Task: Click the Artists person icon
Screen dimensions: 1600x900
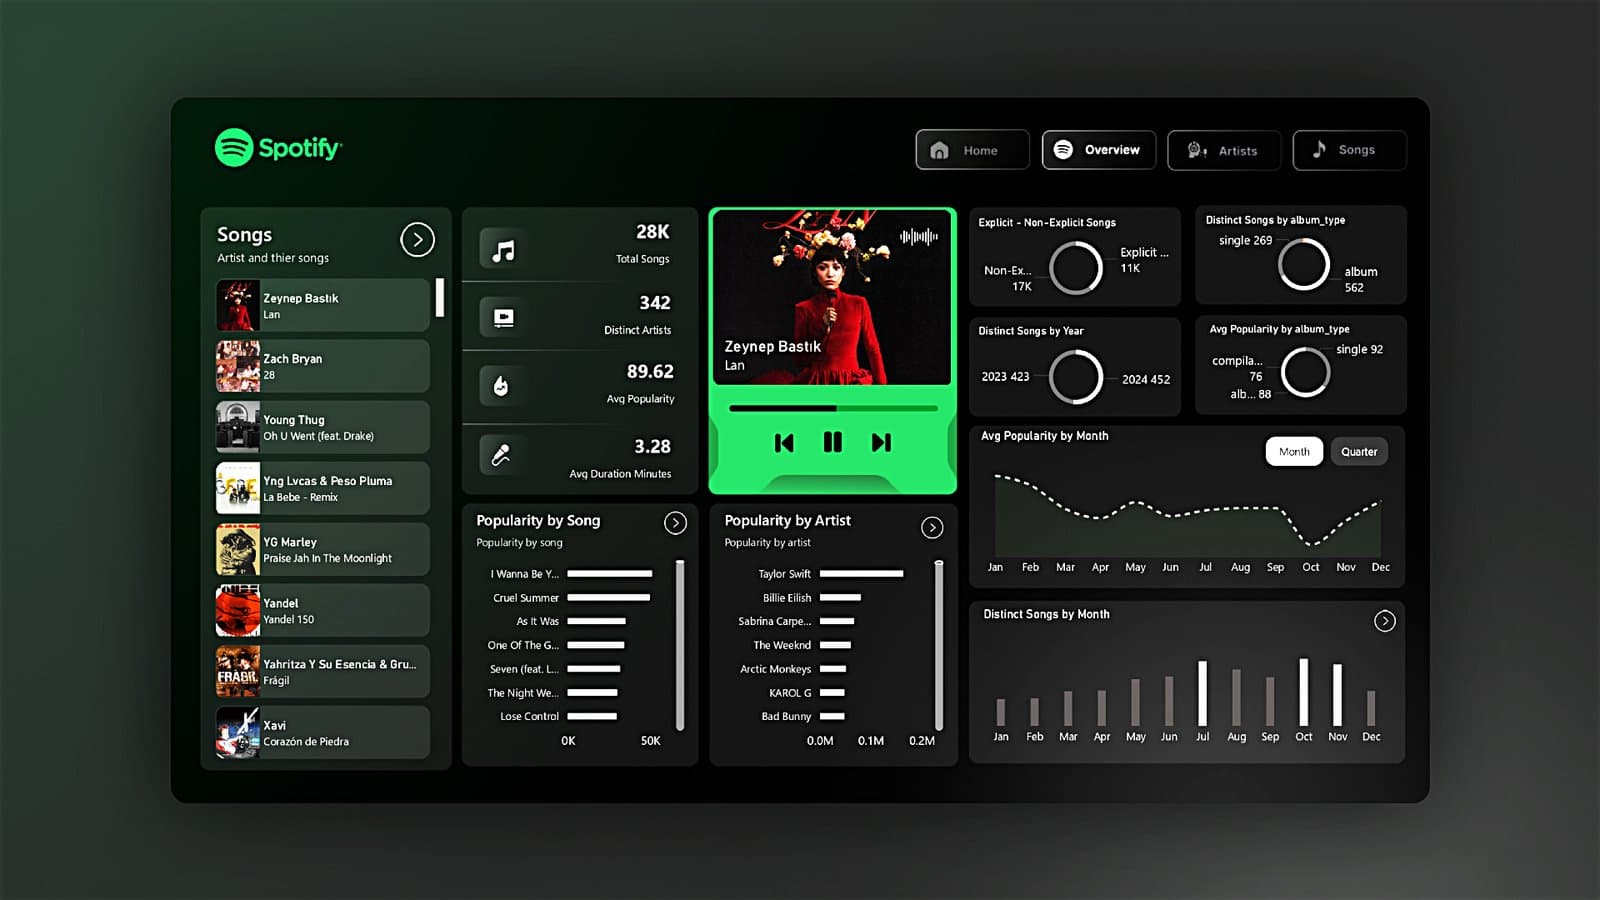Action: point(1196,150)
